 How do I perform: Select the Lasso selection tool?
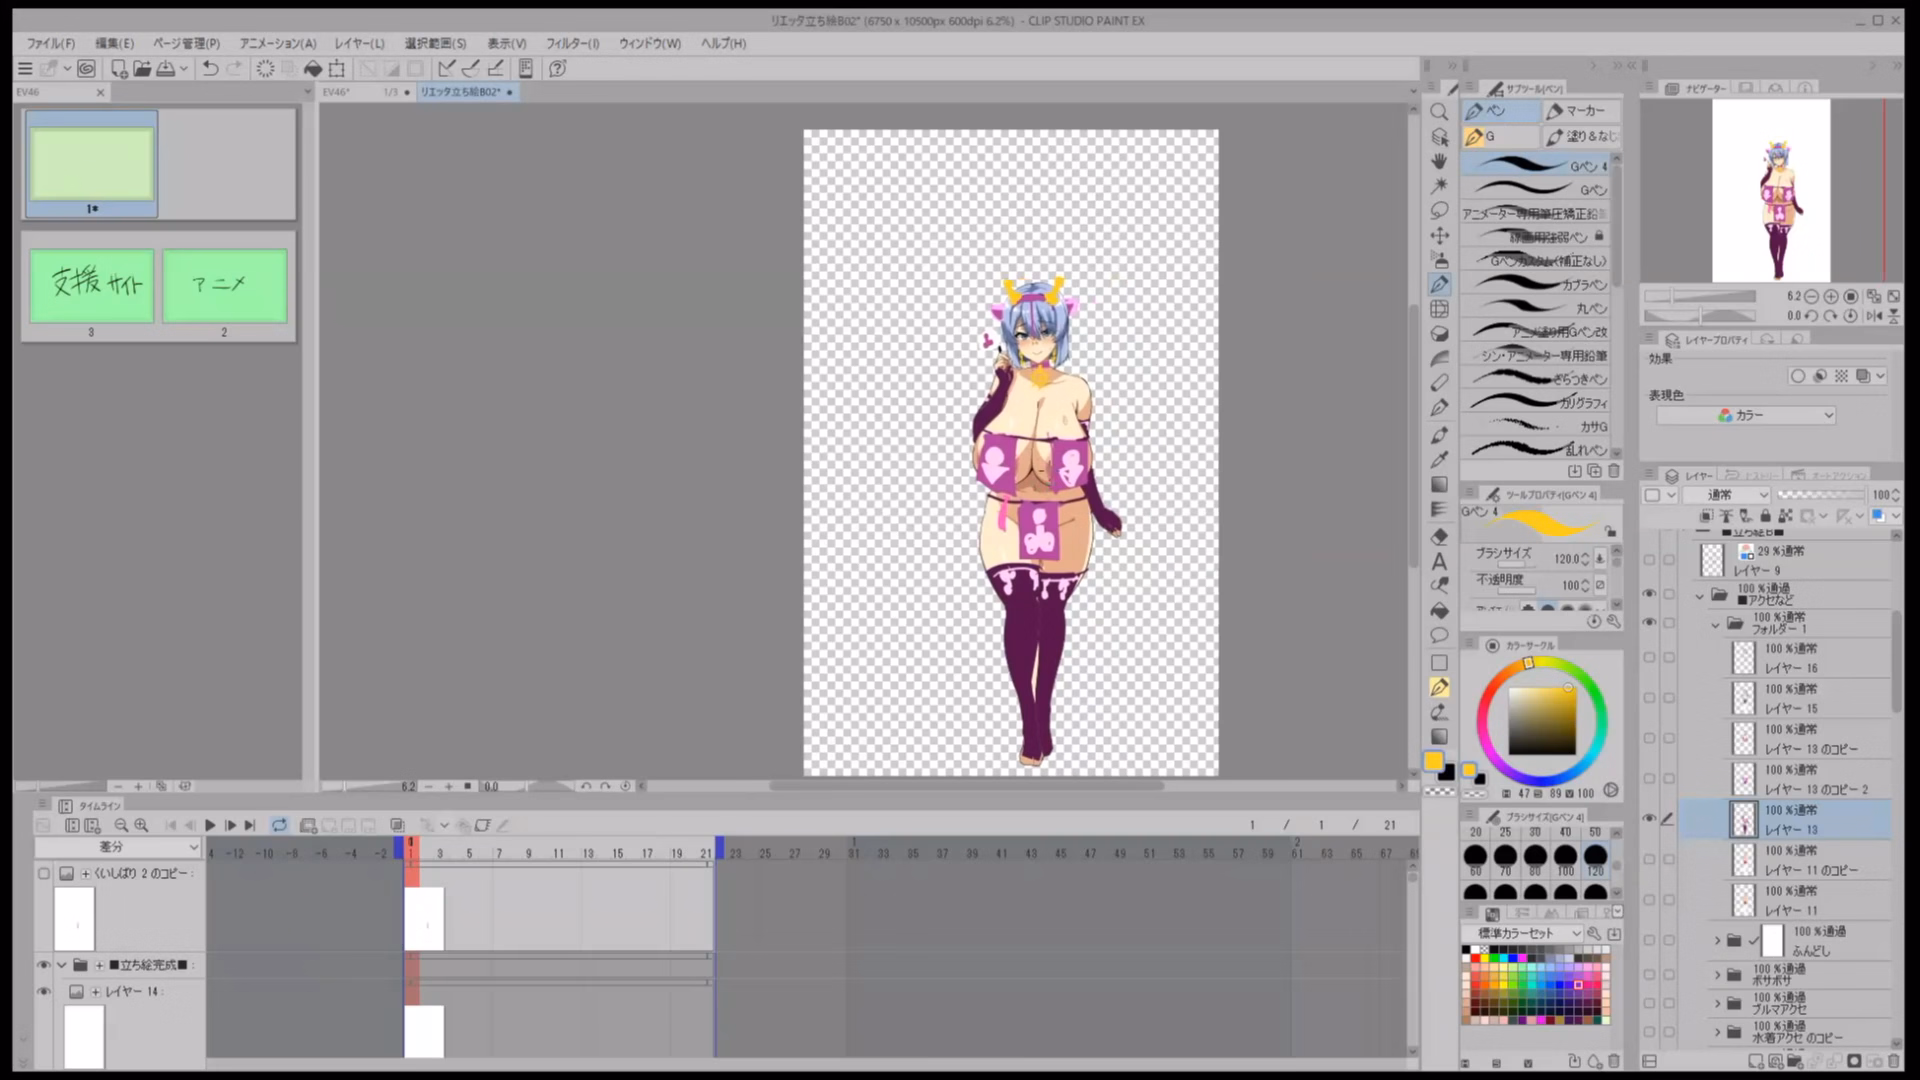1439,210
